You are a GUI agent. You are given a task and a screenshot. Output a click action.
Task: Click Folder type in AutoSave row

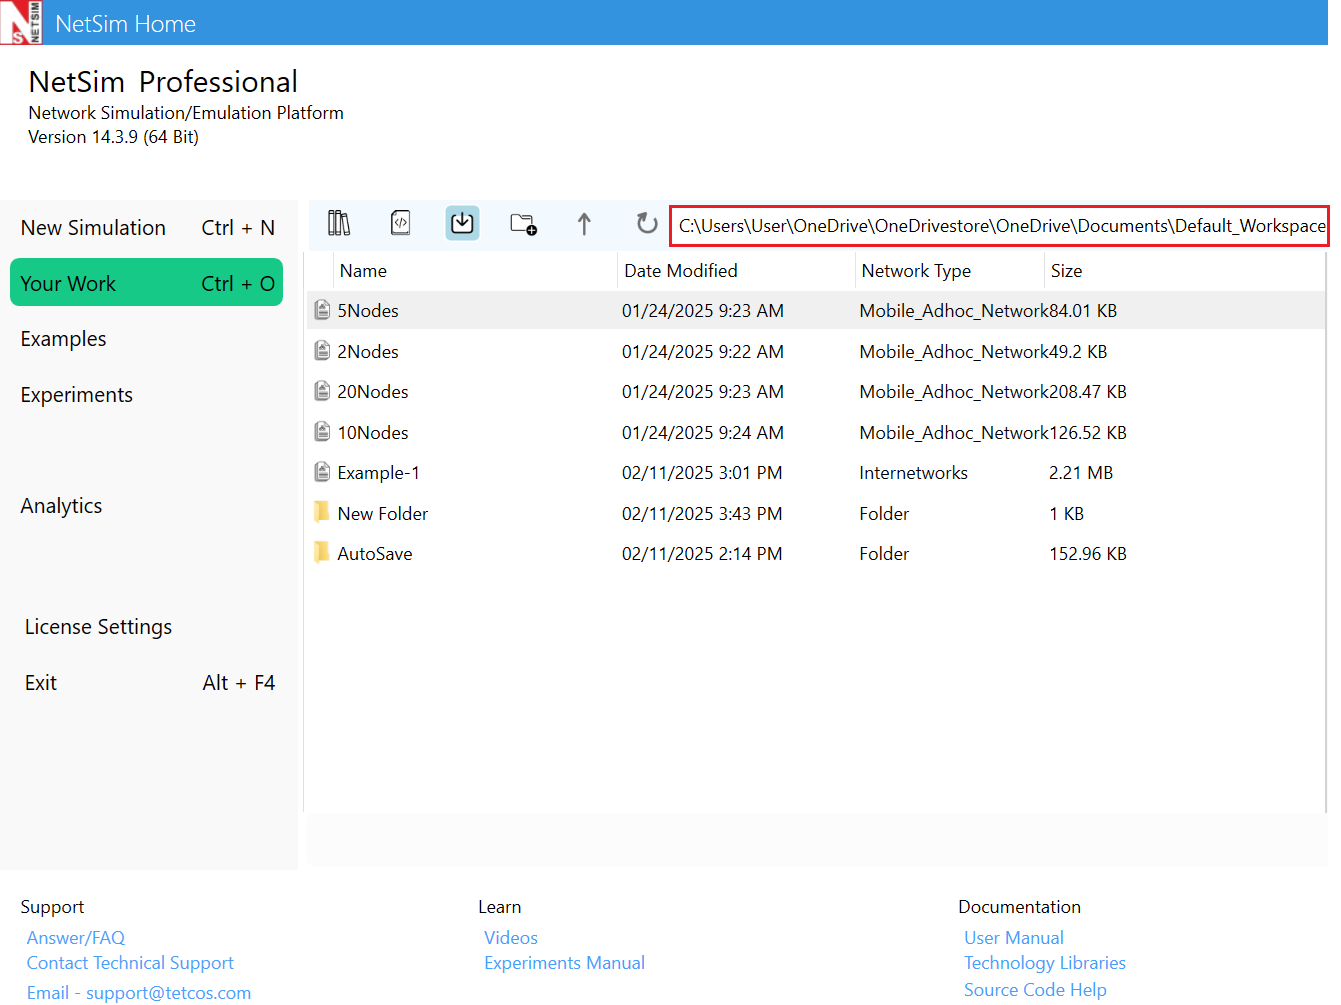click(884, 554)
